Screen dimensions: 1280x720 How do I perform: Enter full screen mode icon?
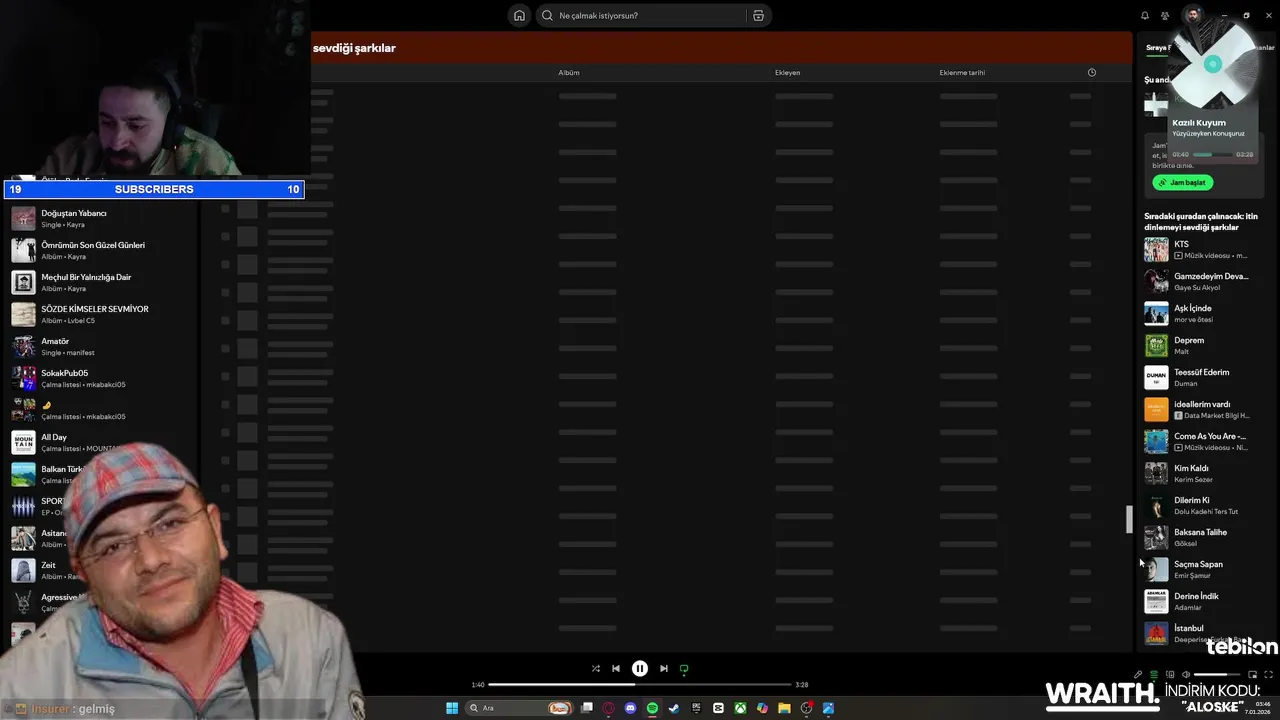pos(1269,674)
